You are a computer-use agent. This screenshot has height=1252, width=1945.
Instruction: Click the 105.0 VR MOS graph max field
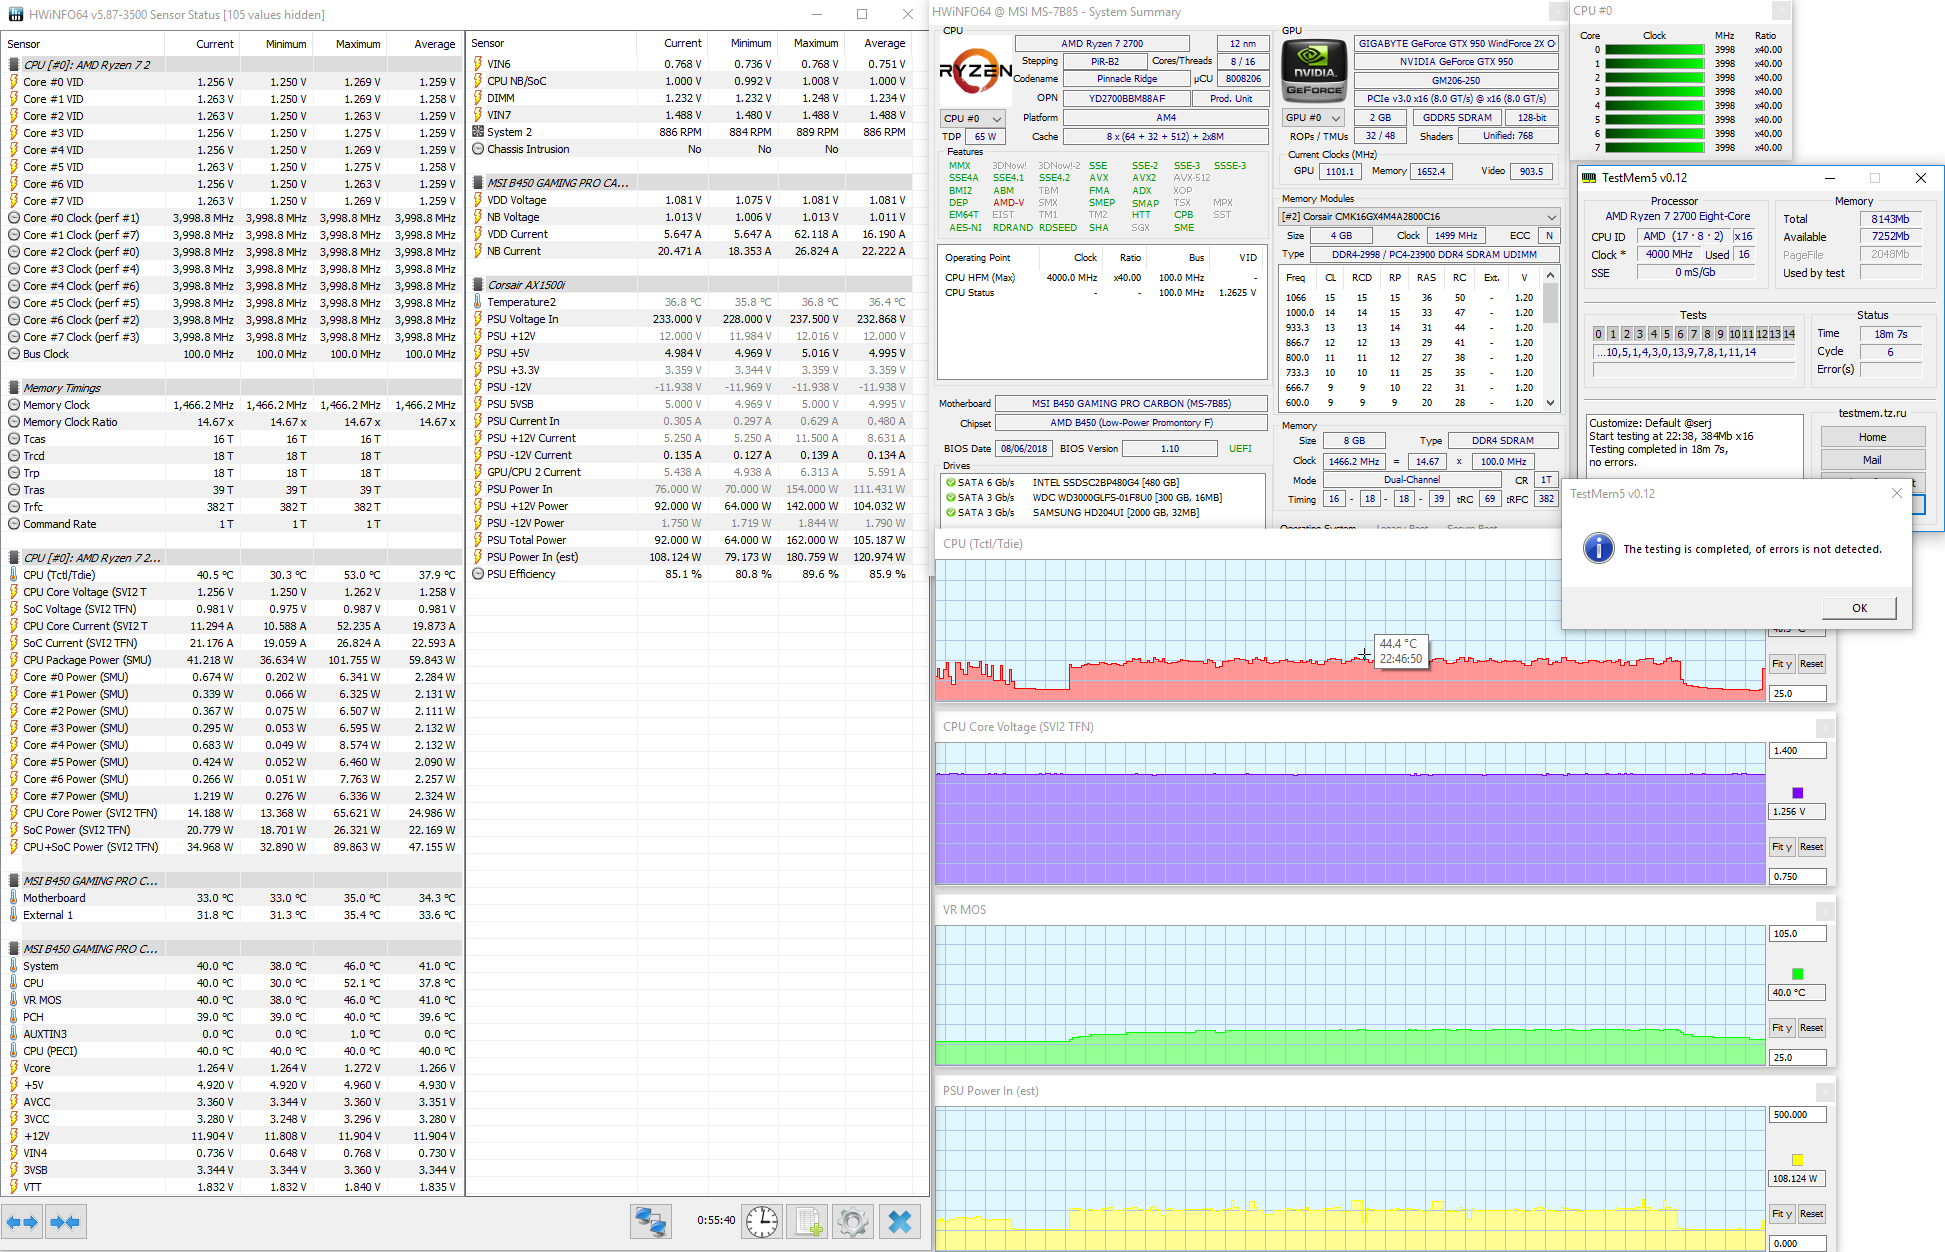[1797, 934]
